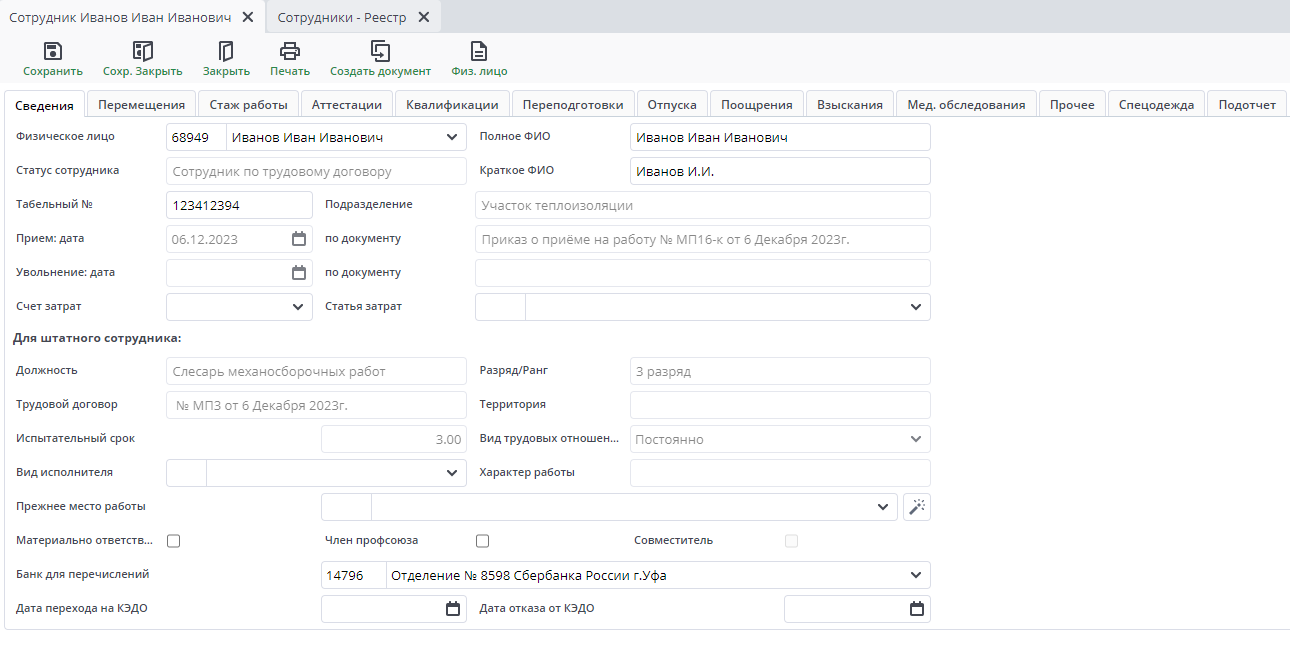Screen dimensions: 1290x671
Task: Click the Краткое ФИО input field
Action: [x=780, y=171]
